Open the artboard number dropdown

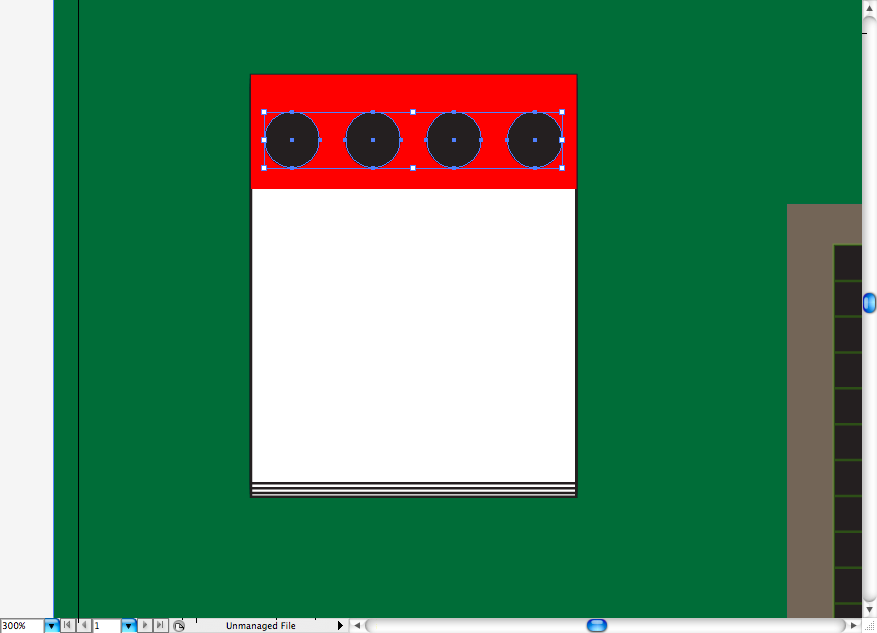[x=128, y=626]
